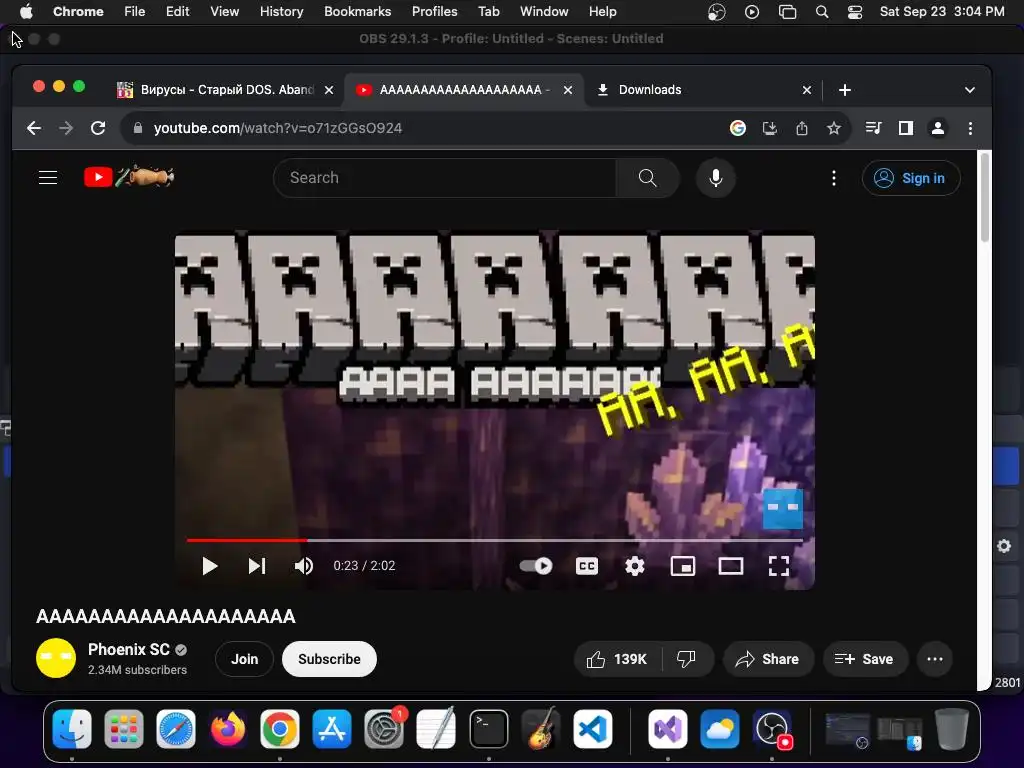This screenshot has height=768, width=1024.
Task: Click the search magnifier button on YouTube
Action: tap(647, 178)
